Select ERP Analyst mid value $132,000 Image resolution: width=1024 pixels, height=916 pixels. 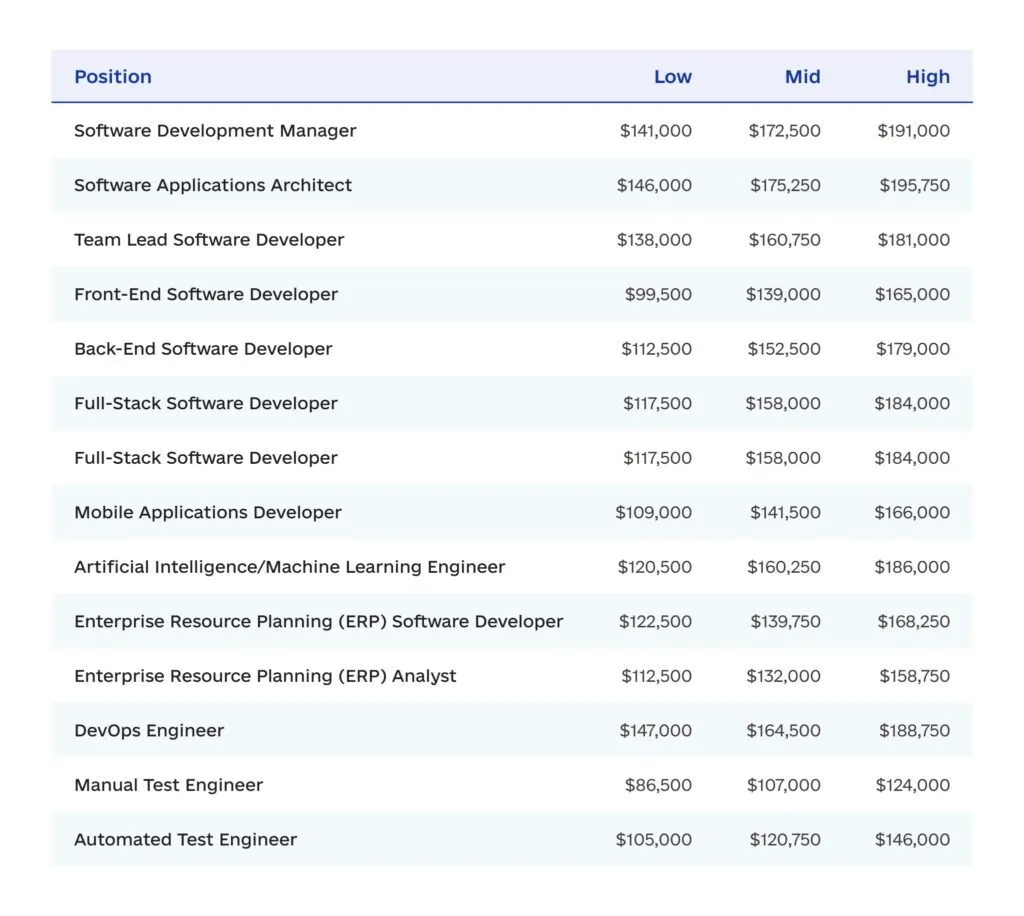784,676
